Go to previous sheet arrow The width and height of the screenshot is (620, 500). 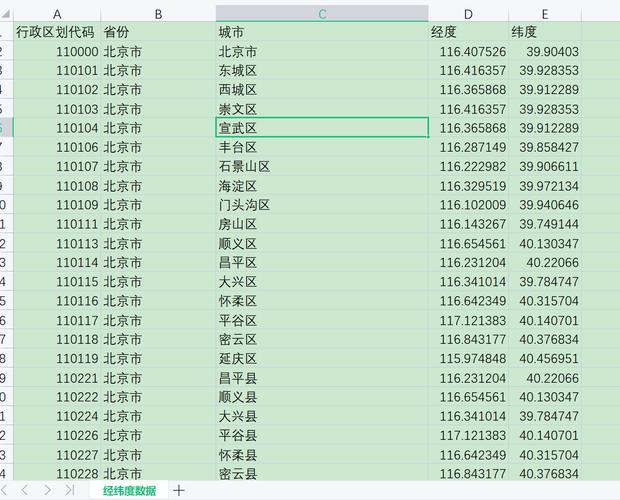pyautogui.click(x=25, y=491)
